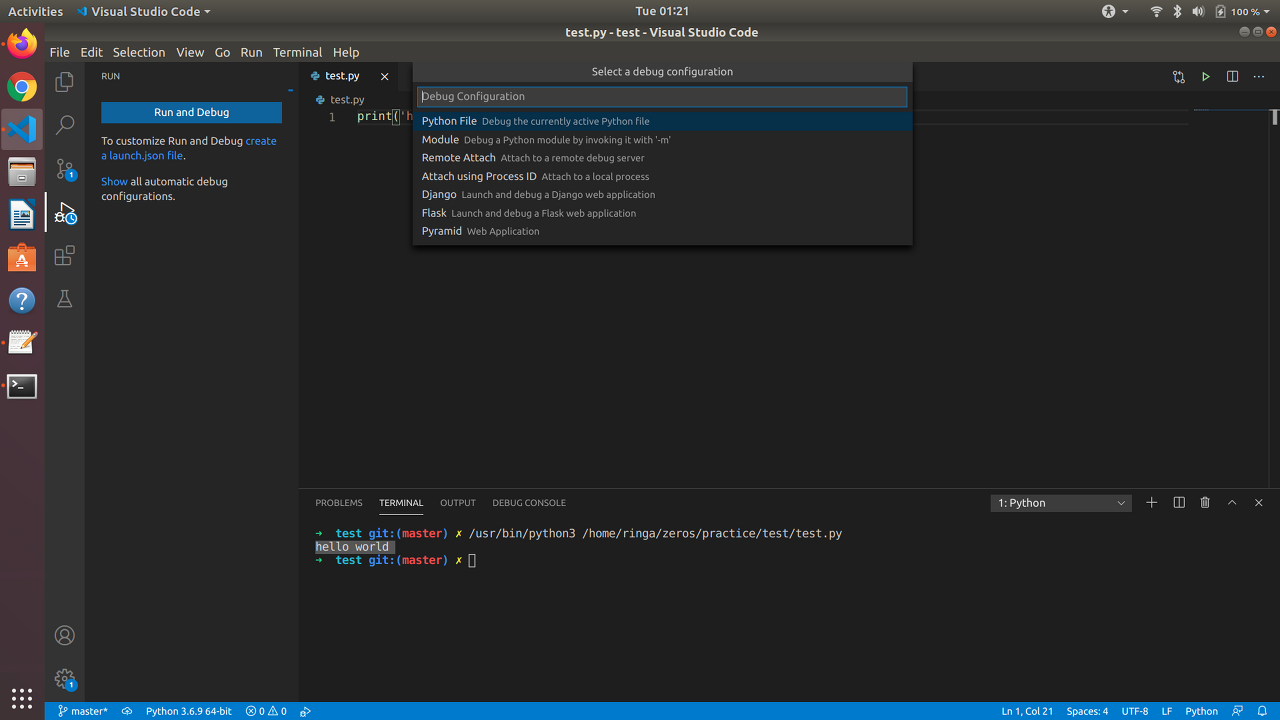Close the terminal panel
This screenshot has width=1280, height=720.
coord(1259,502)
